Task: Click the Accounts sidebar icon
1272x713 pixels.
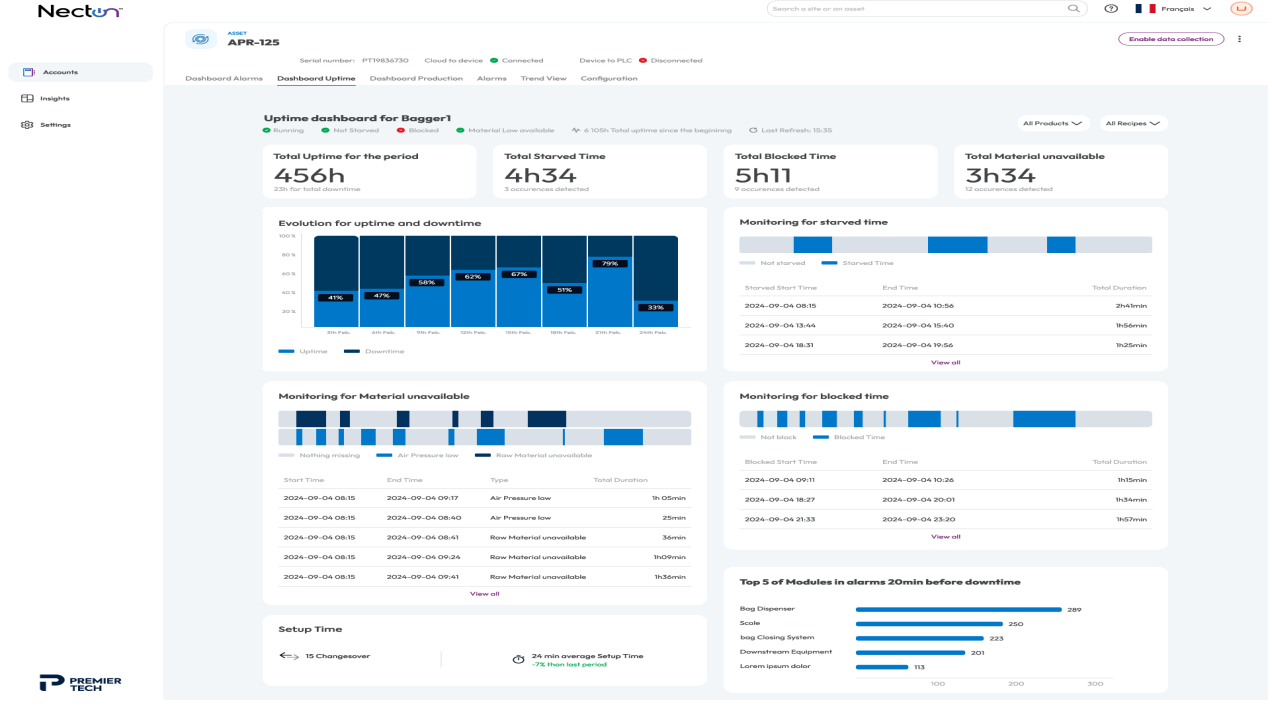Action: 28,72
